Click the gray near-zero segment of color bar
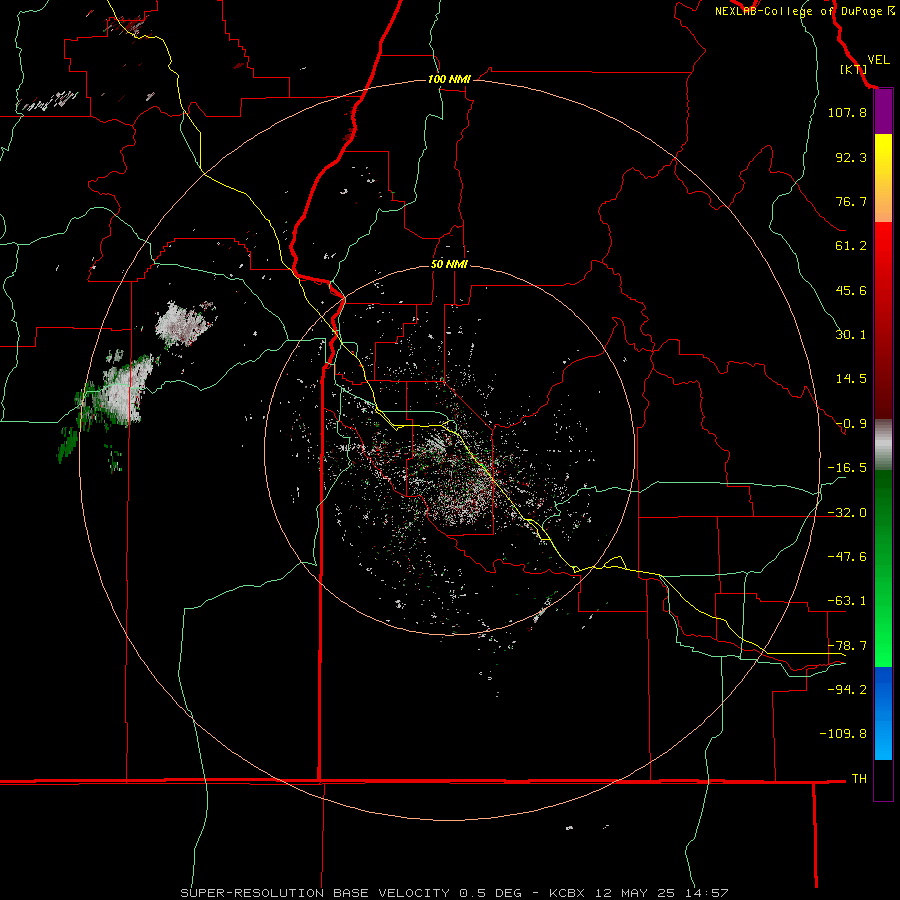The height and width of the screenshot is (900, 900). 883,445
